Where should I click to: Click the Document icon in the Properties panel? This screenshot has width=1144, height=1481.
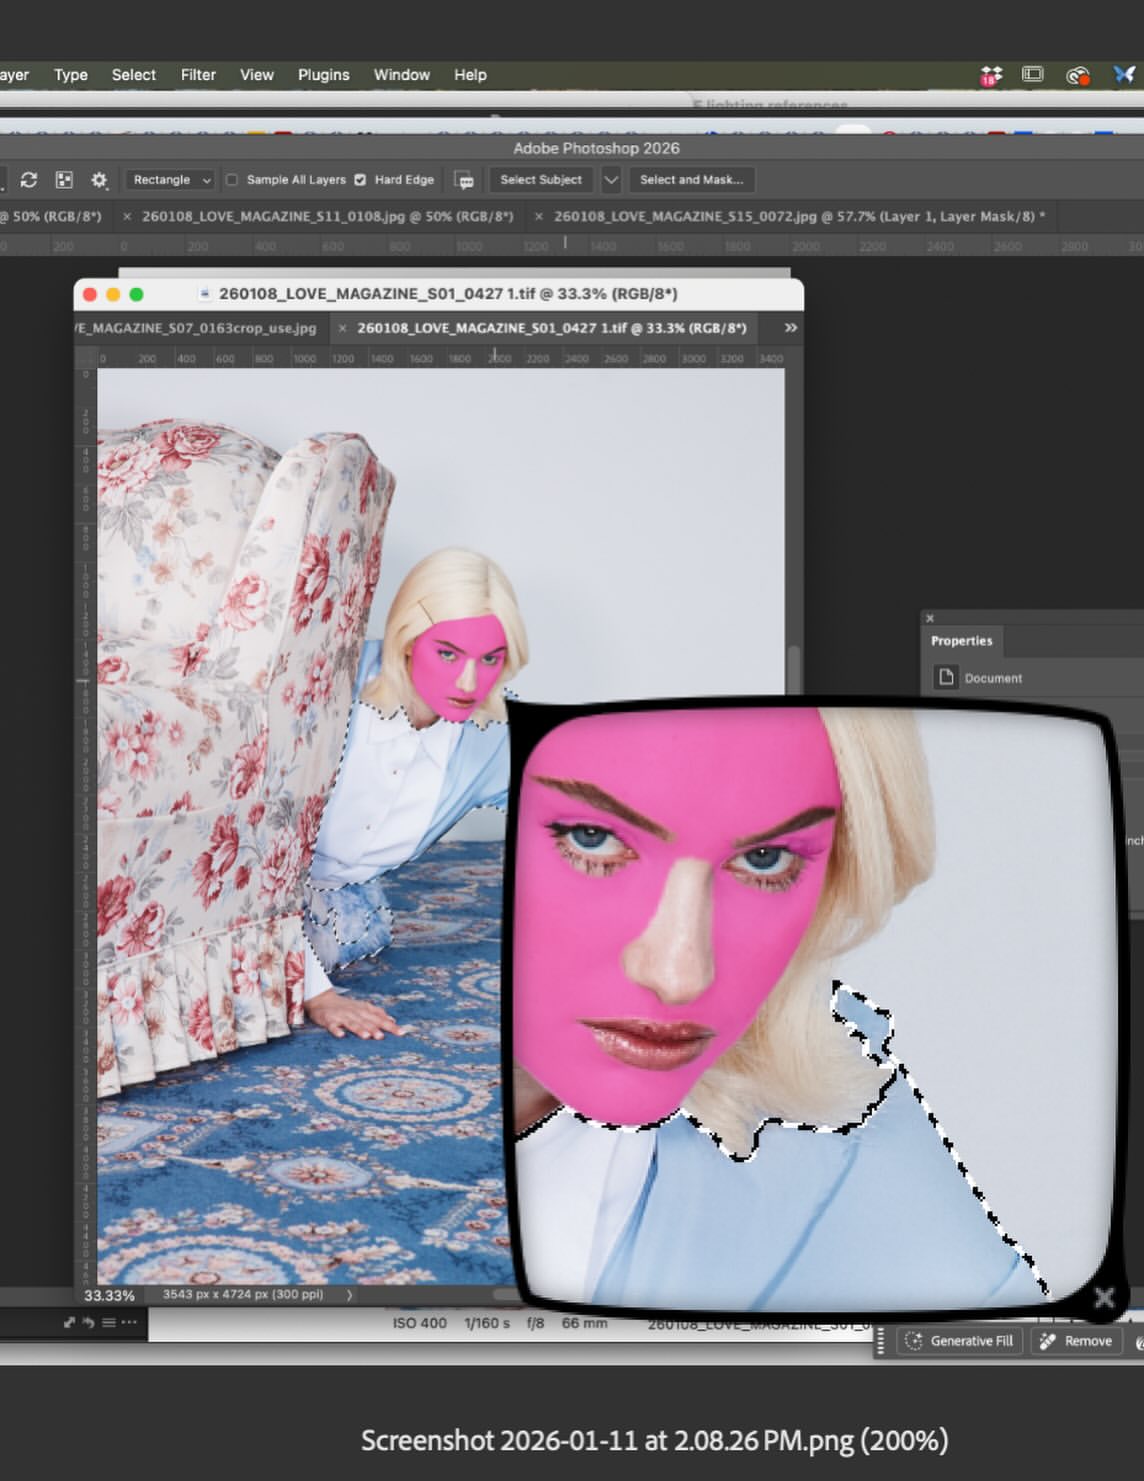[945, 677]
